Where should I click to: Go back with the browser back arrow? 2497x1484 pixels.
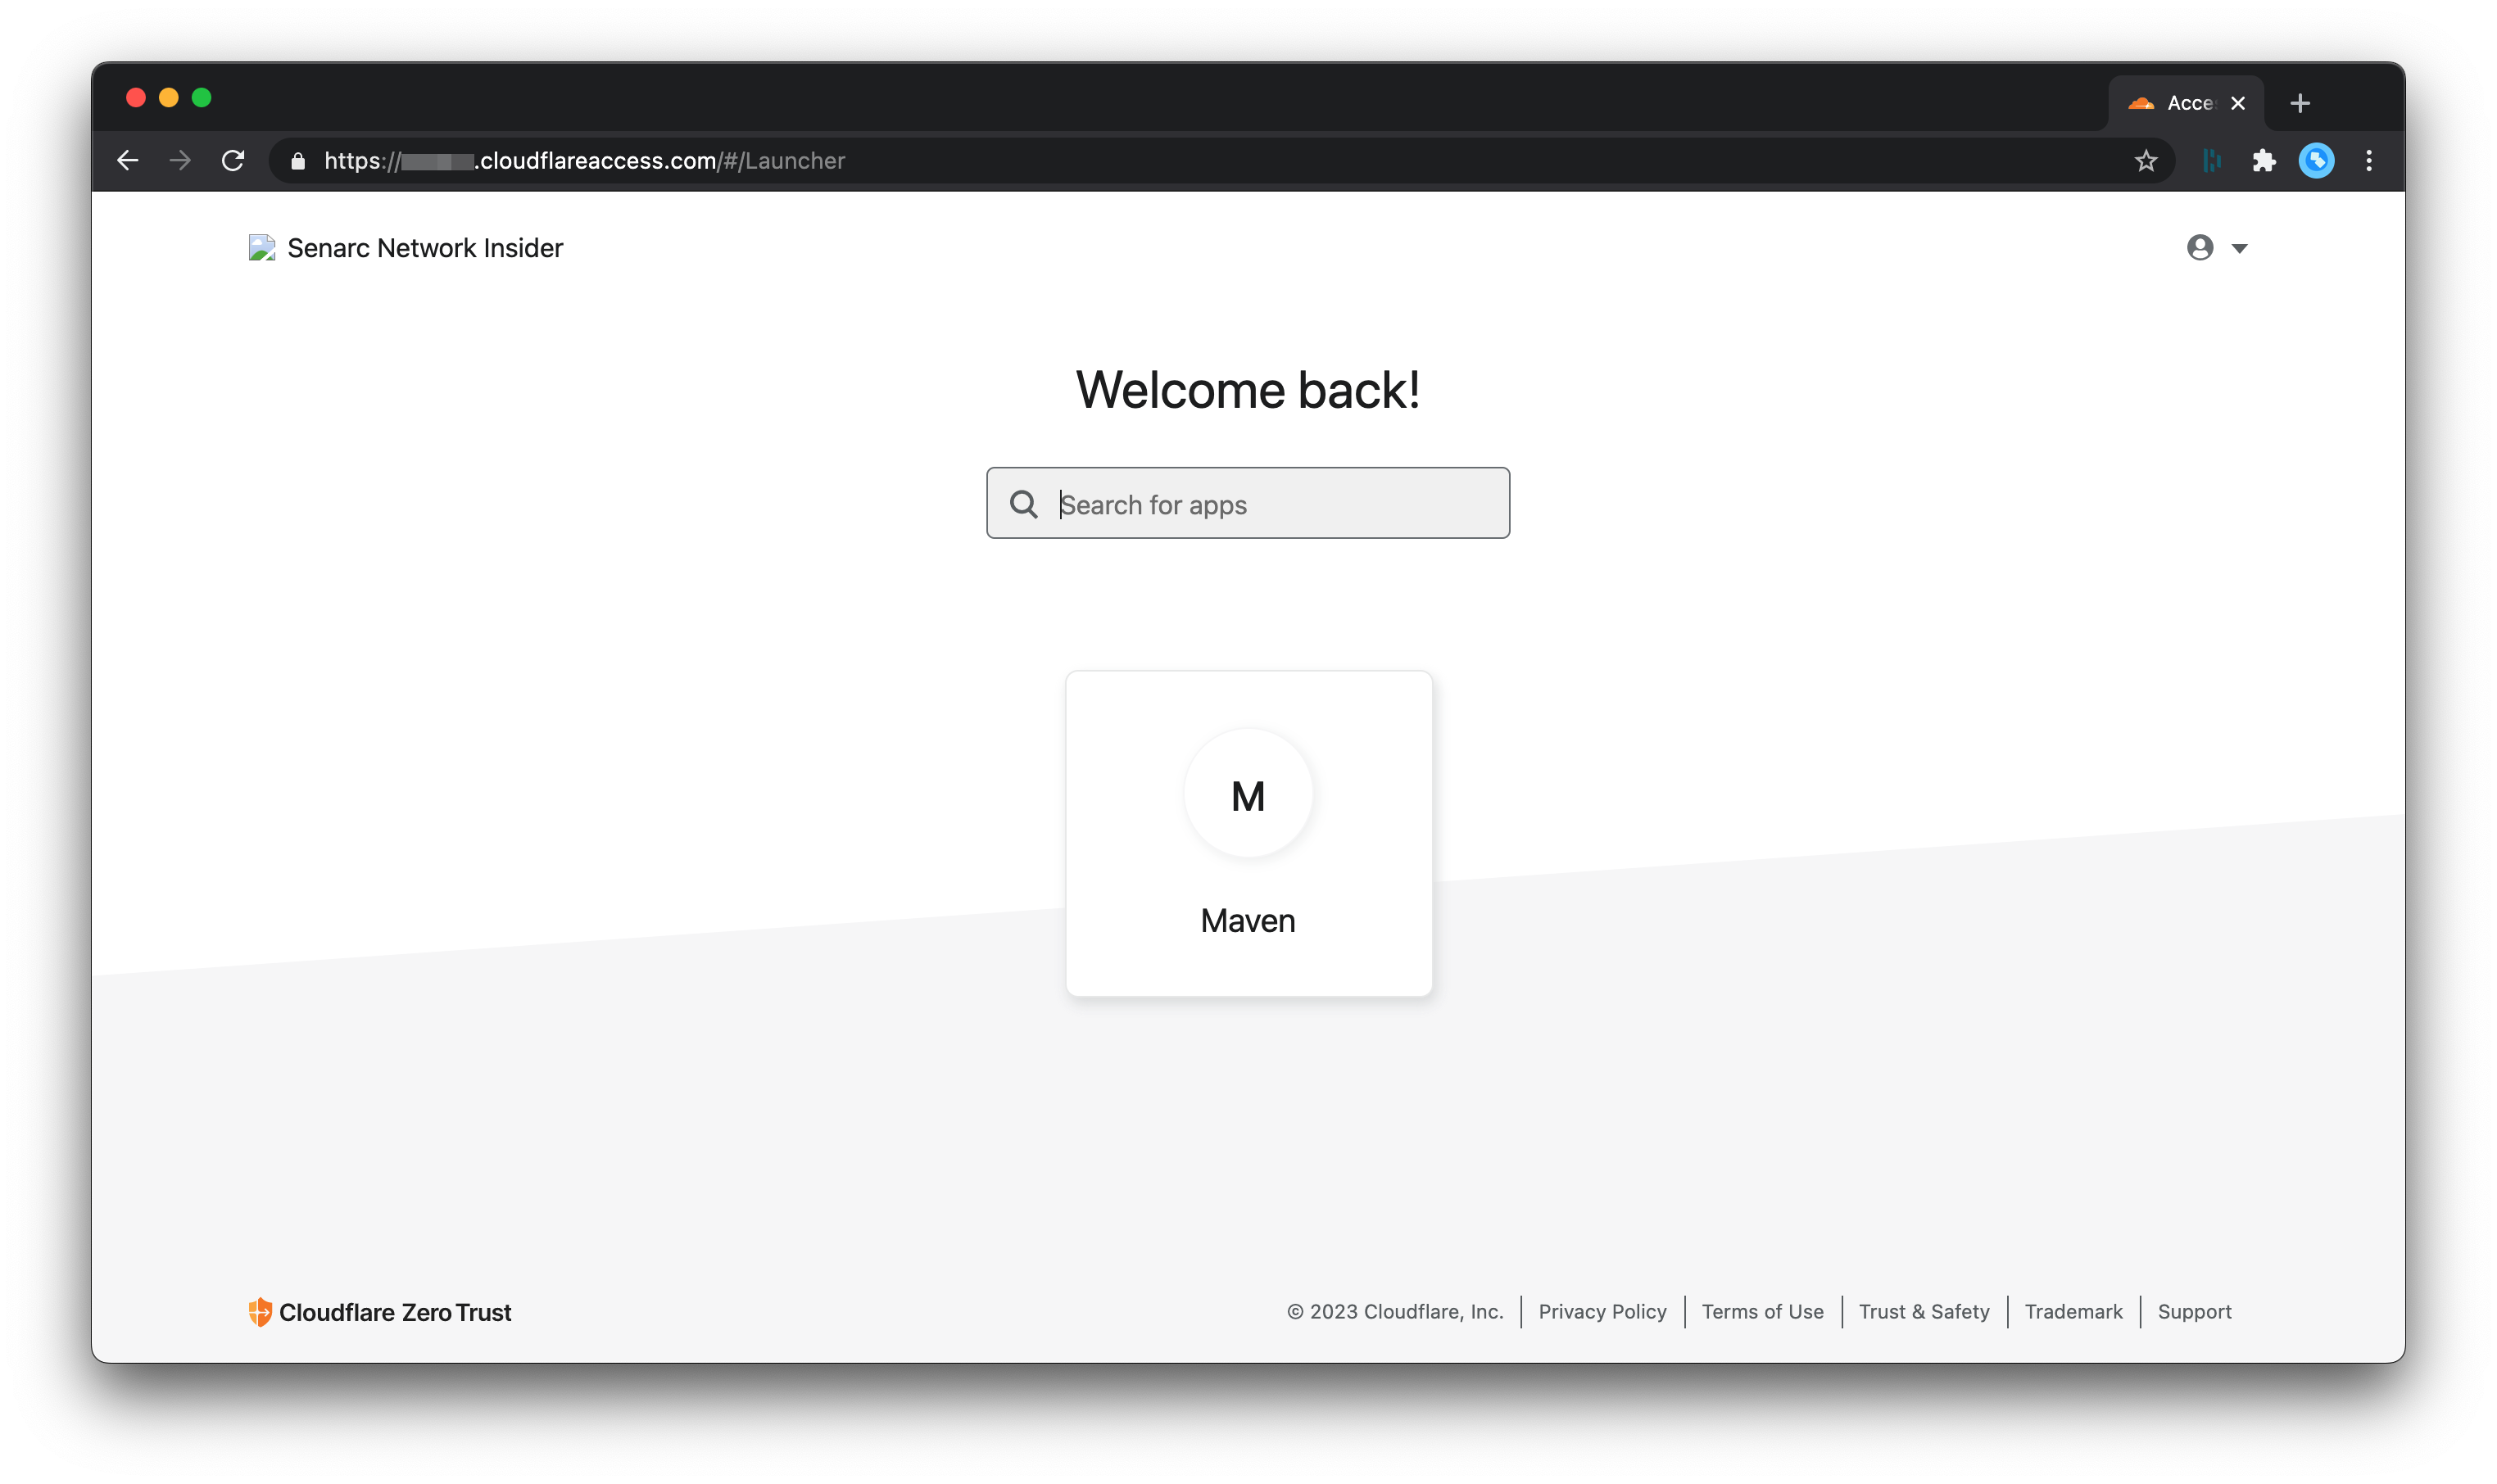point(127,160)
